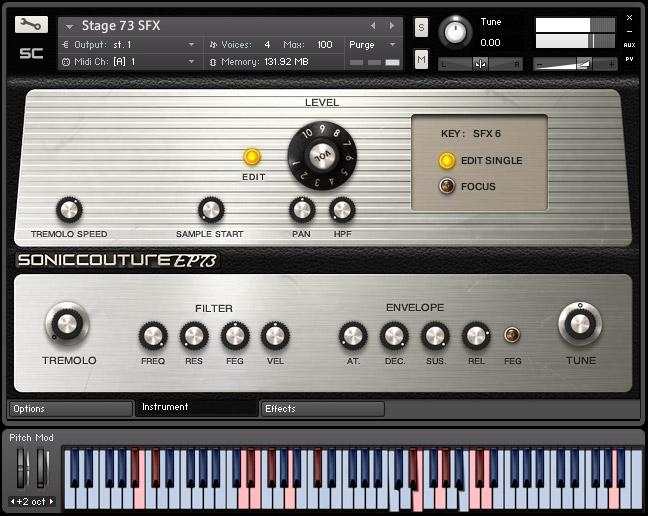Click the SC Soniccouture logo icon

[x=31, y=53]
